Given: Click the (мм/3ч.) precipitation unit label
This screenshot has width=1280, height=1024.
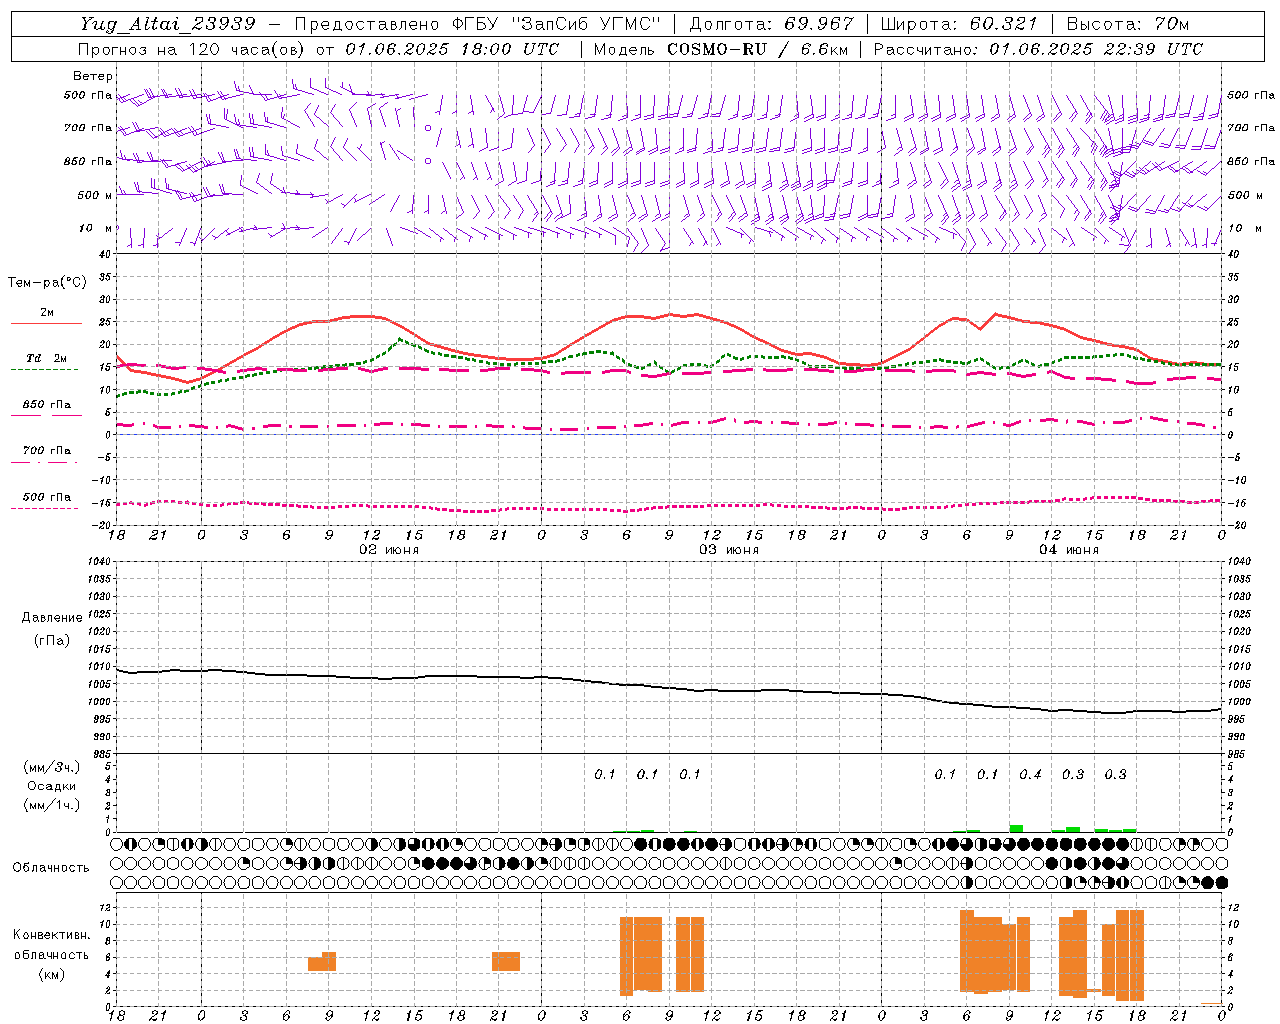Looking at the screenshot, I should [x=52, y=767].
